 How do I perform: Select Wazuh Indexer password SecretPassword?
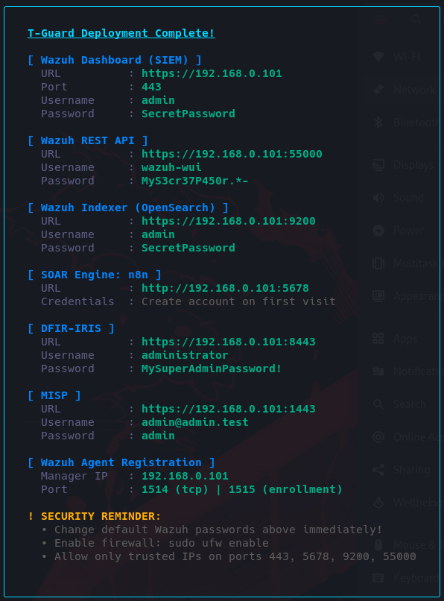pos(188,248)
